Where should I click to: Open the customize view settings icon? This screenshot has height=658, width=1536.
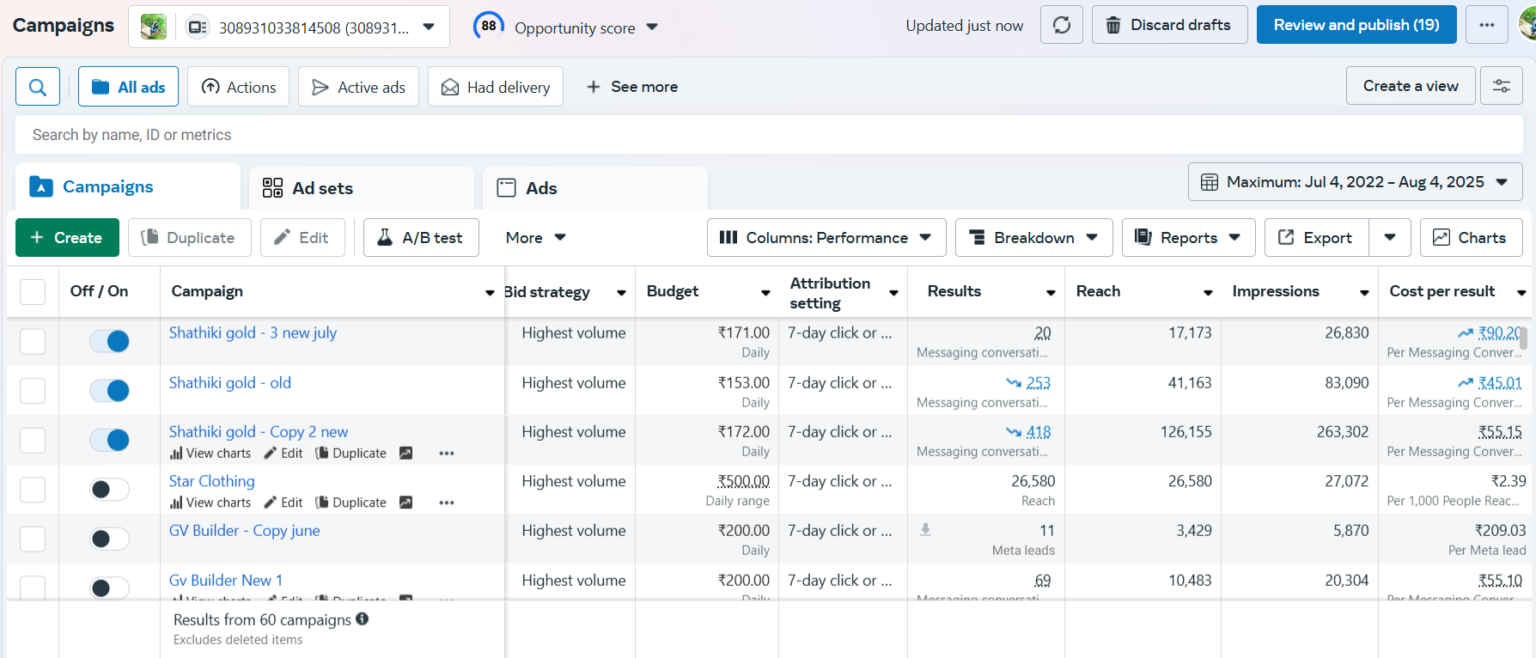coord(1501,86)
